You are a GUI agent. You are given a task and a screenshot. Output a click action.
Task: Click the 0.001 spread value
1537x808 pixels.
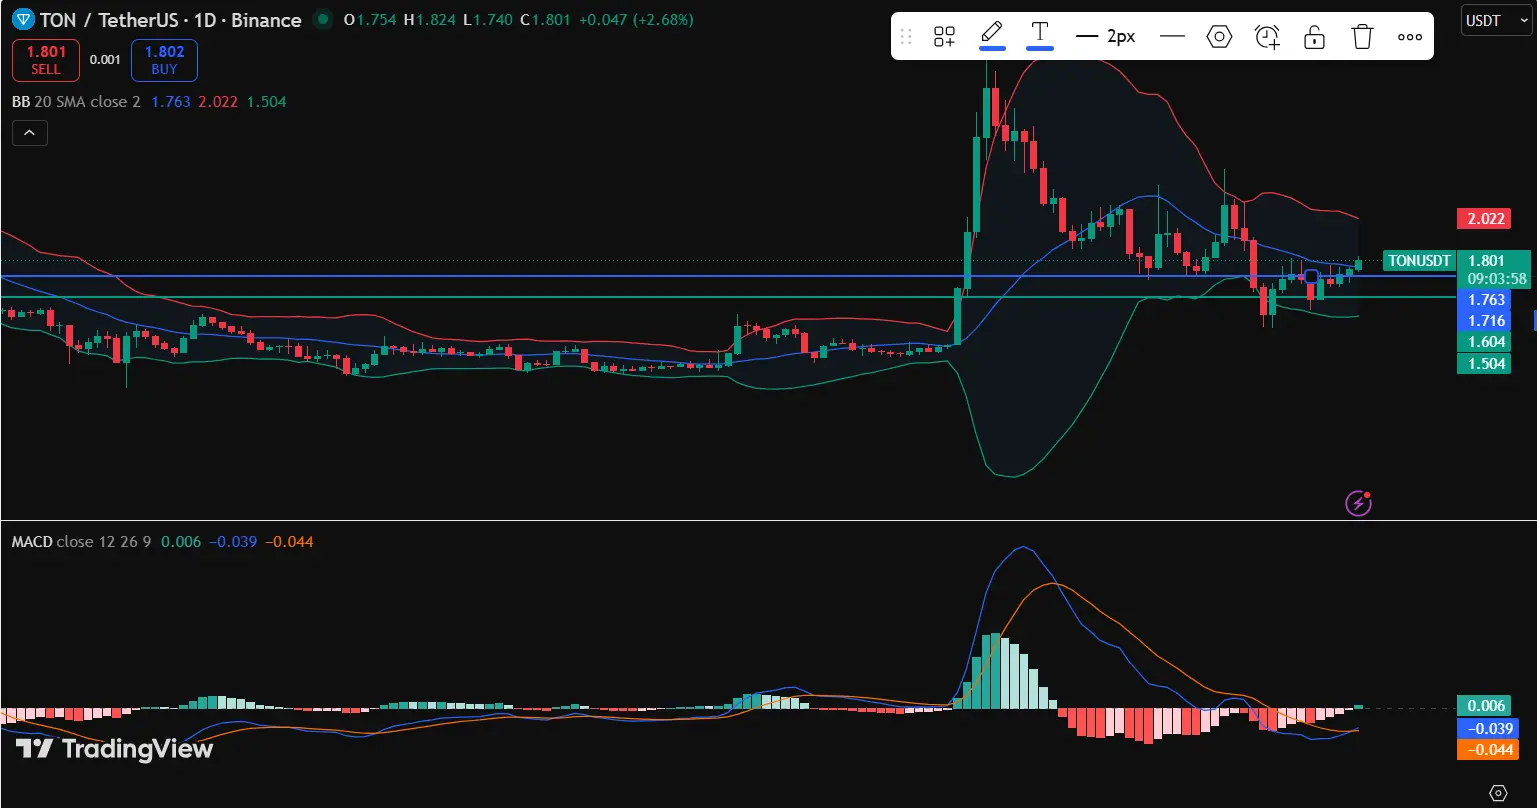[105, 60]
